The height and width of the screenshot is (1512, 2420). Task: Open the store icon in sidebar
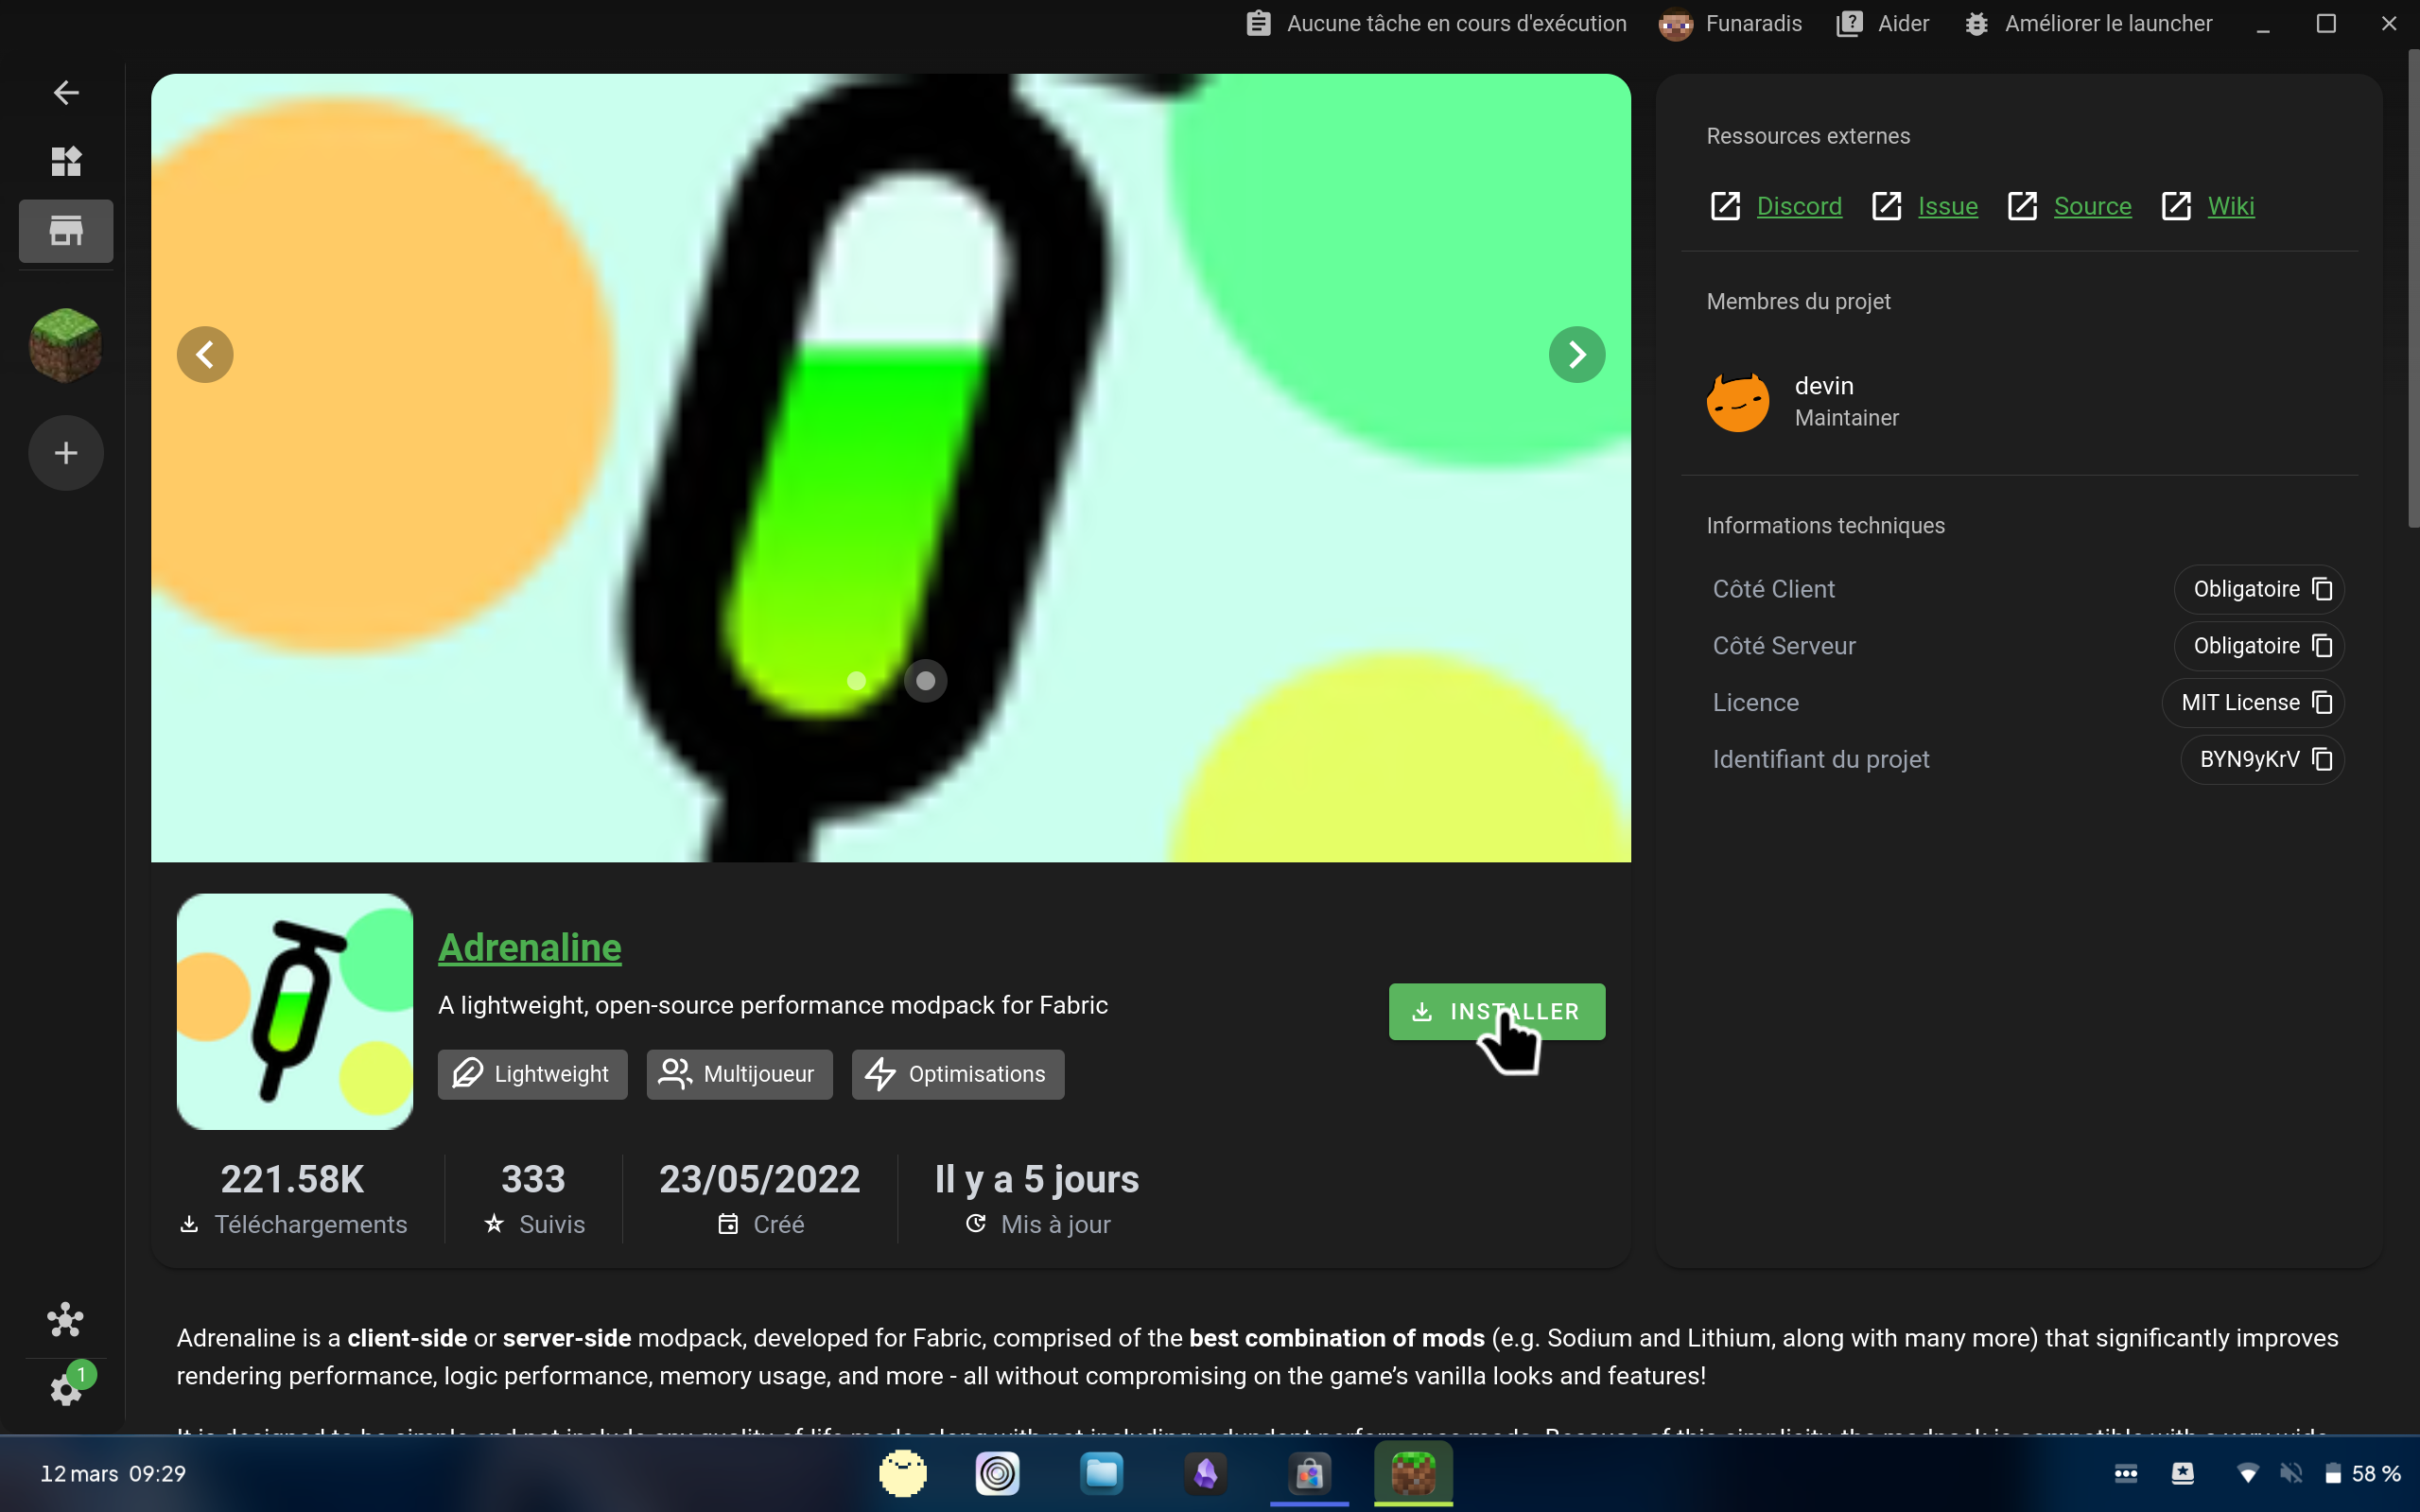click(66, 231)
